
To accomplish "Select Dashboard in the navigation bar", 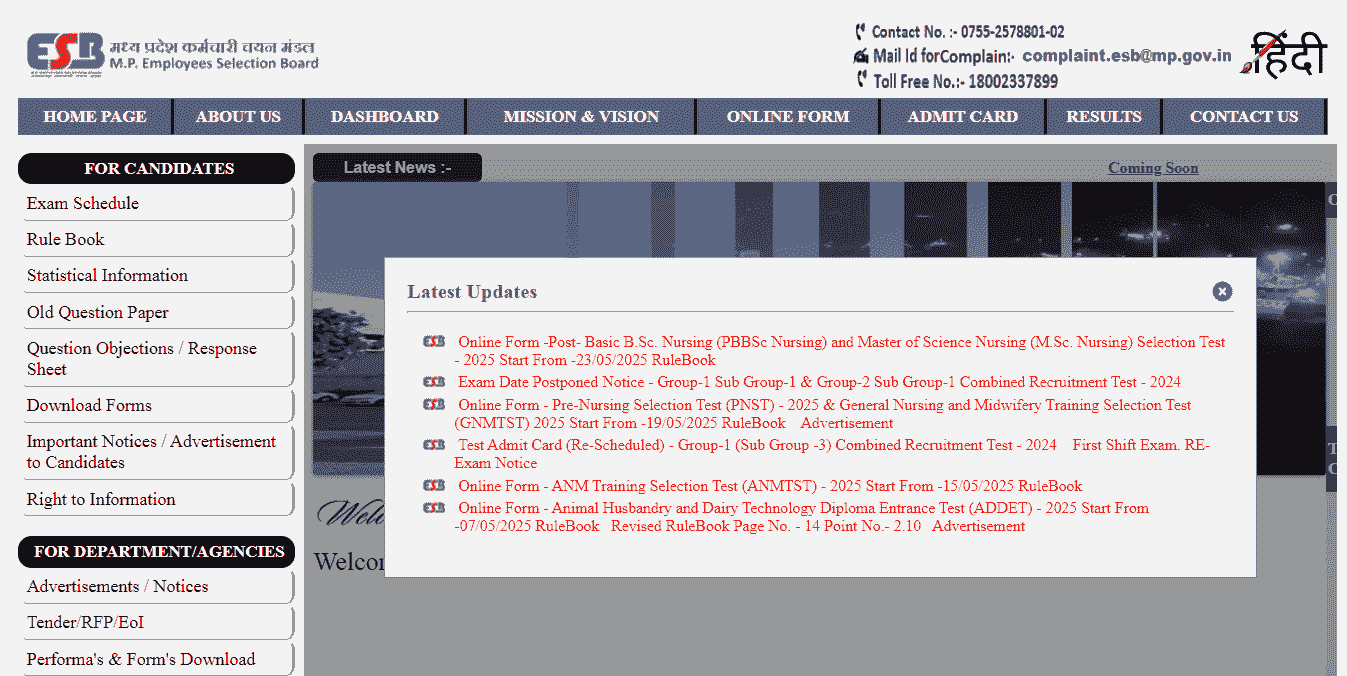I will [x=384, y=117].
